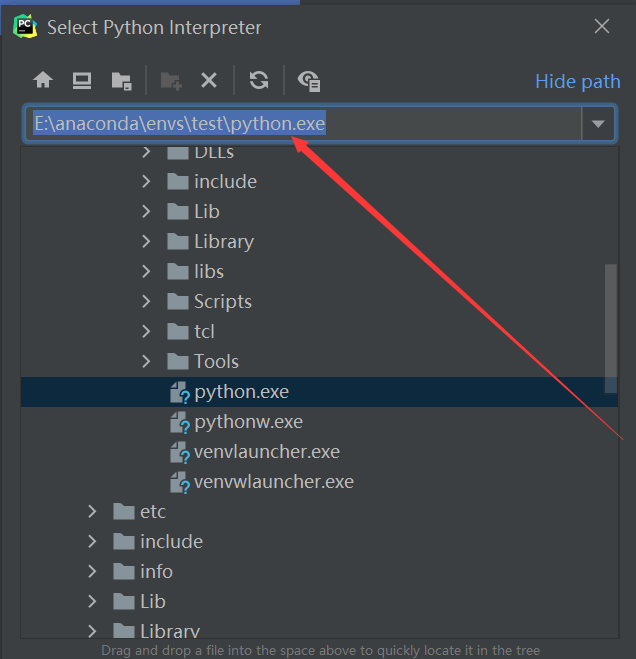Screen dimensions: 636x659
Task: Click the Tools folder icon
Action: [x=177, y=361]
